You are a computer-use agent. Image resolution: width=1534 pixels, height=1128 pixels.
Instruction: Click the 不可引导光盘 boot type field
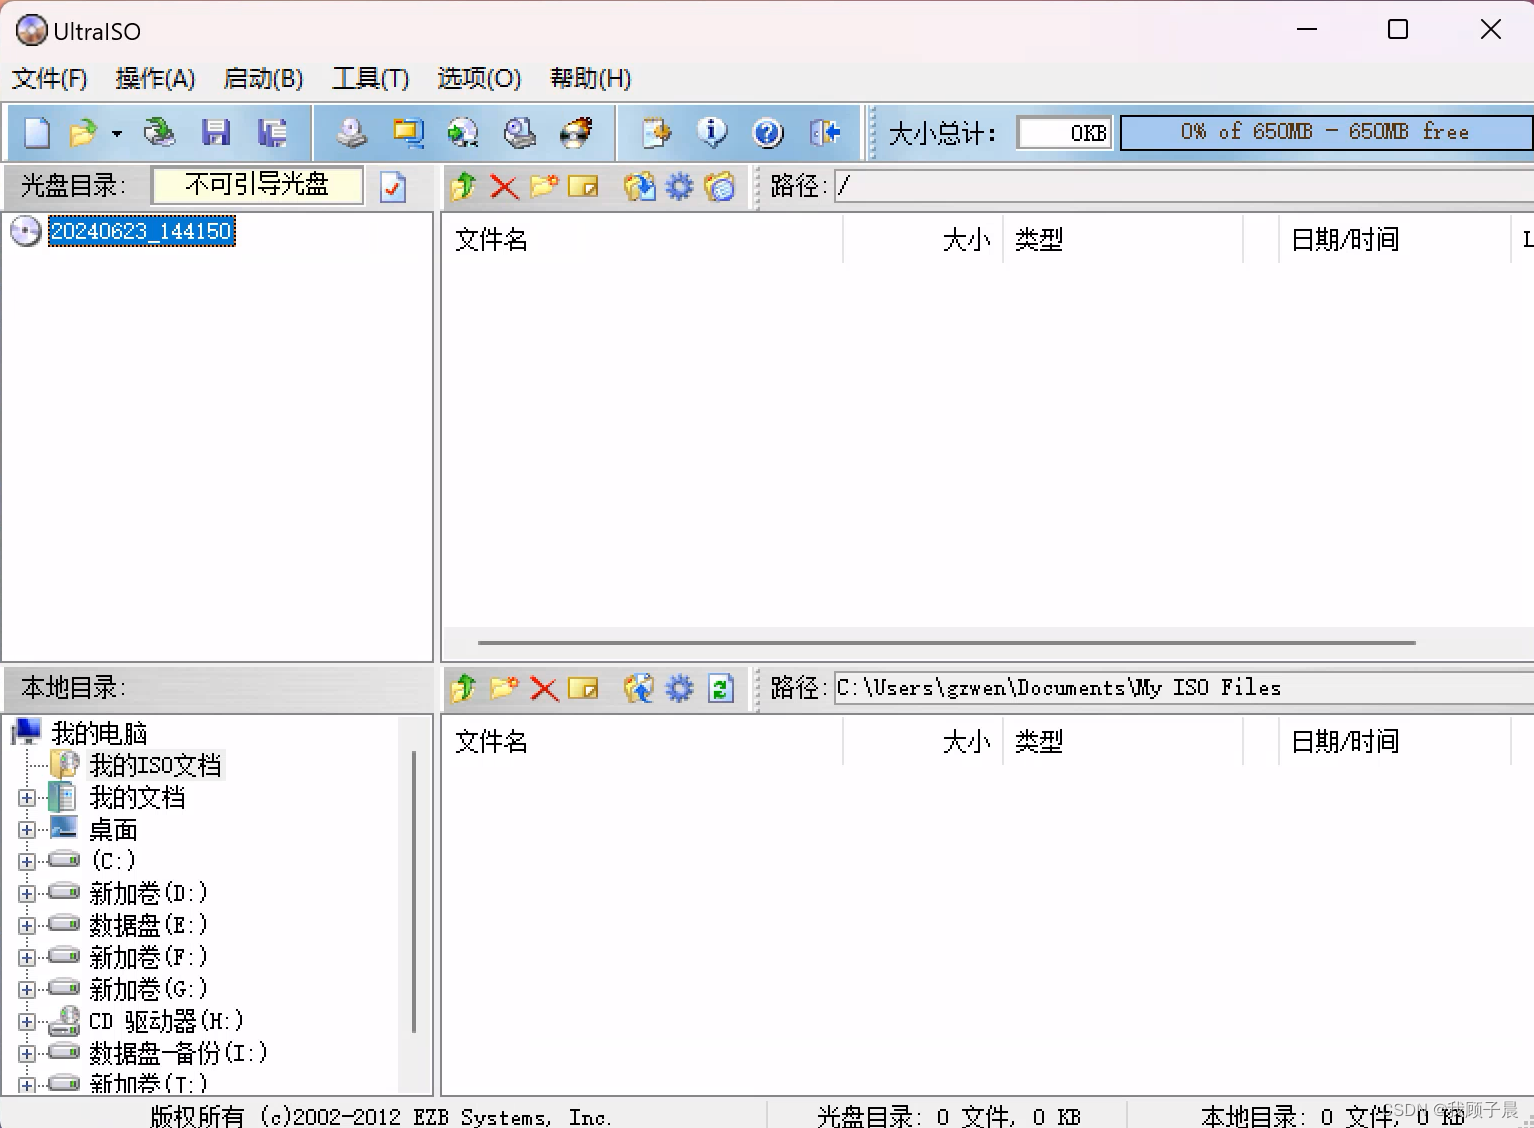tap(257, 185)
